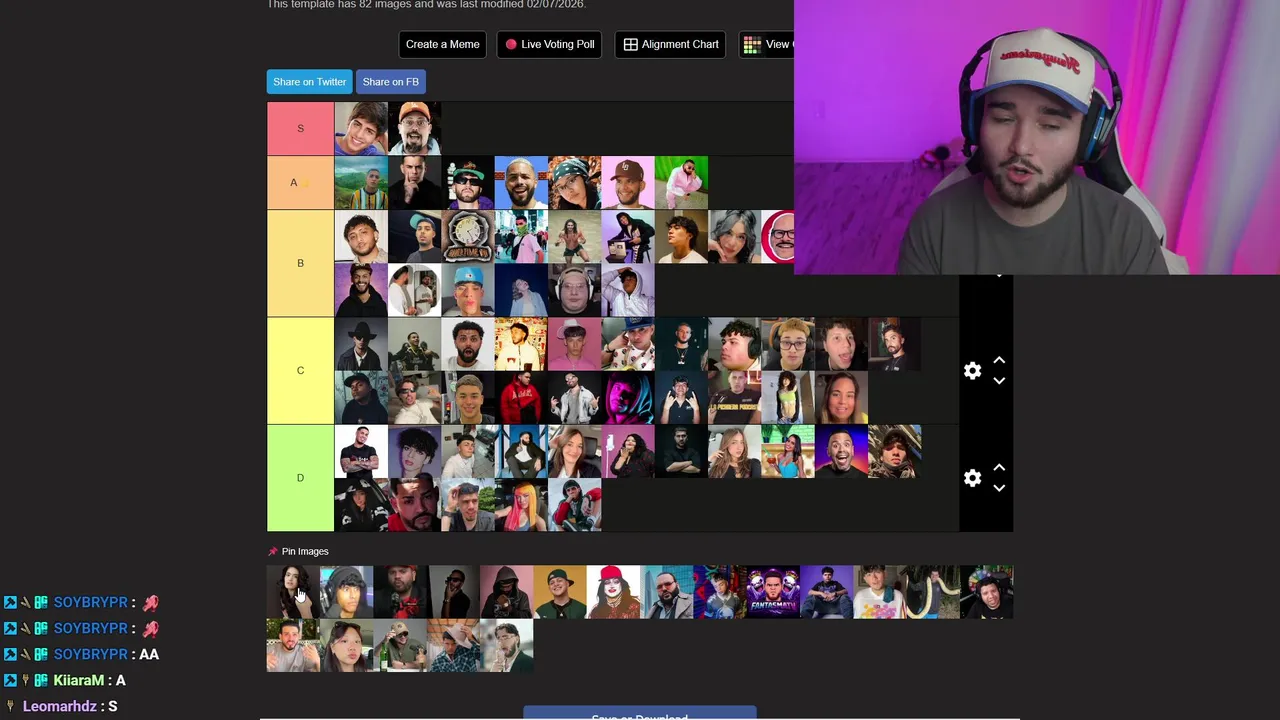Select person holding yellow snake

pyautogui.click(x=933, y=592)
